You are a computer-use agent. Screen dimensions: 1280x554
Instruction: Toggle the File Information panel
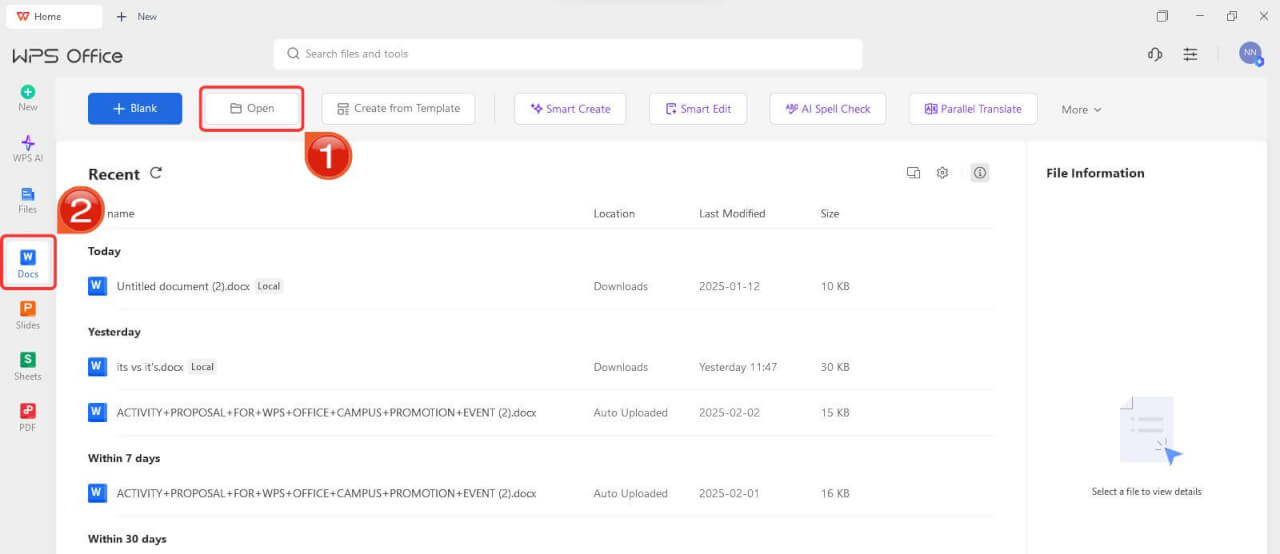(x=980, y=173)
